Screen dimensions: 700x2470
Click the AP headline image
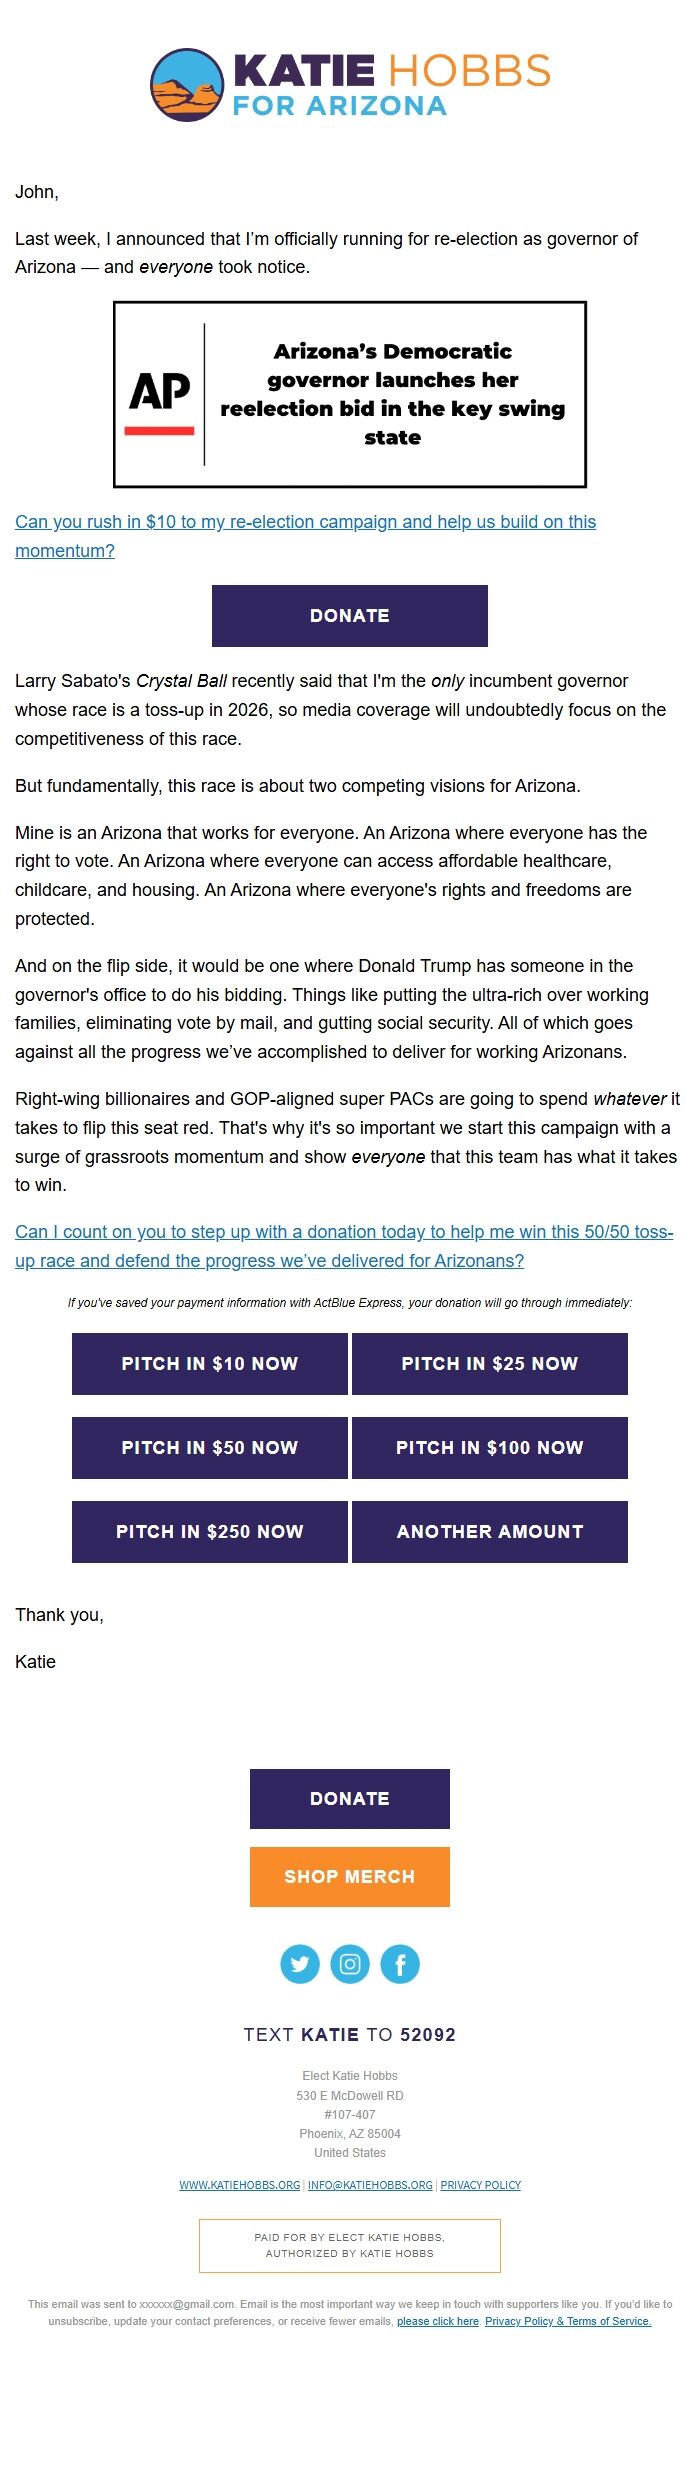click(x=350, y=394)
